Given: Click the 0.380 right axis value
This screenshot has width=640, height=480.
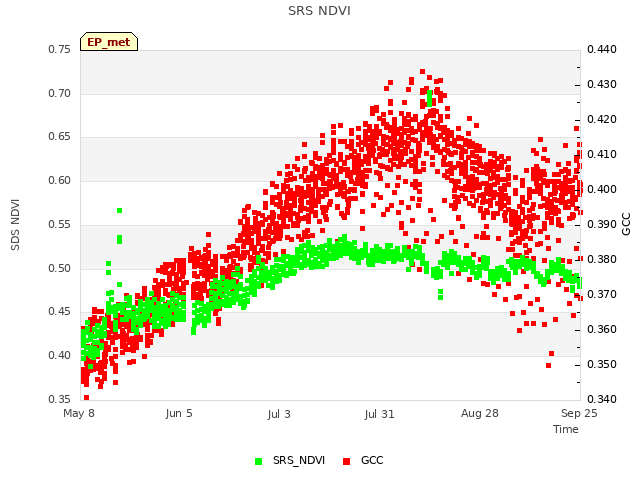Looking at the screenshot, I should click(x=602, y=260).
